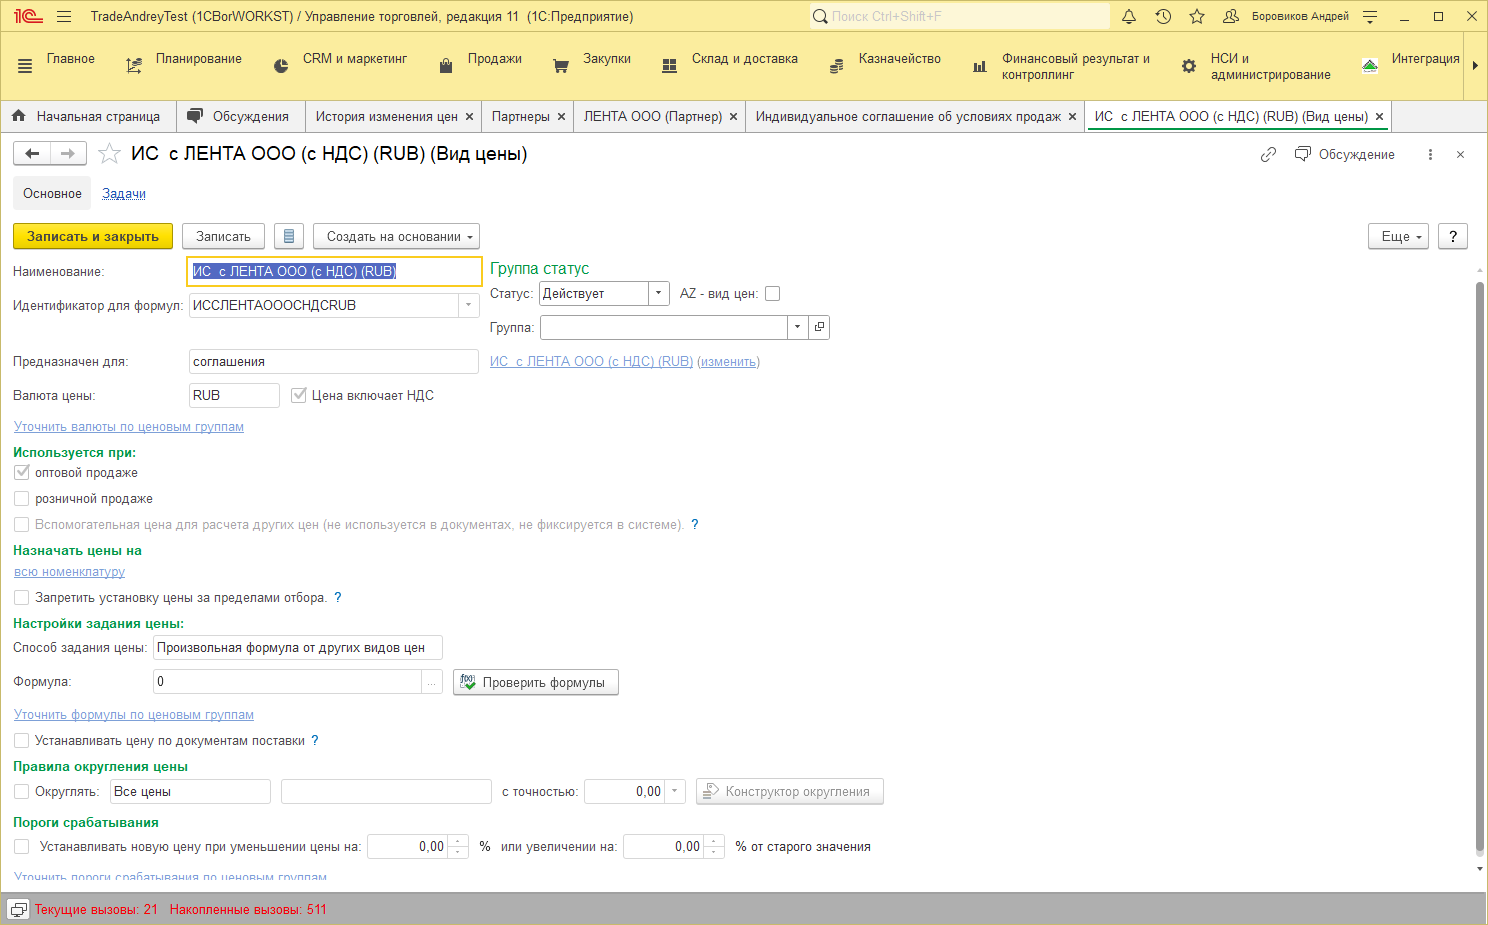Click the vertical scrollbar of the form

click(1480, 560)
